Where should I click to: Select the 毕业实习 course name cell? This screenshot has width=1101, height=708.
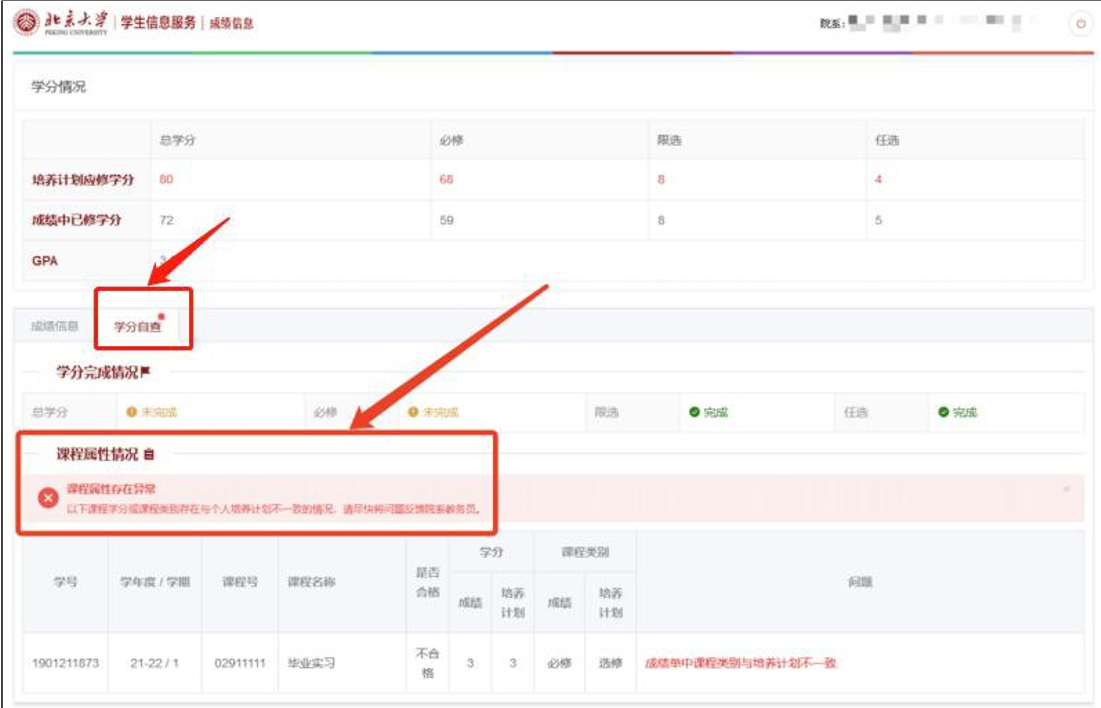click(x=311, y=663)
